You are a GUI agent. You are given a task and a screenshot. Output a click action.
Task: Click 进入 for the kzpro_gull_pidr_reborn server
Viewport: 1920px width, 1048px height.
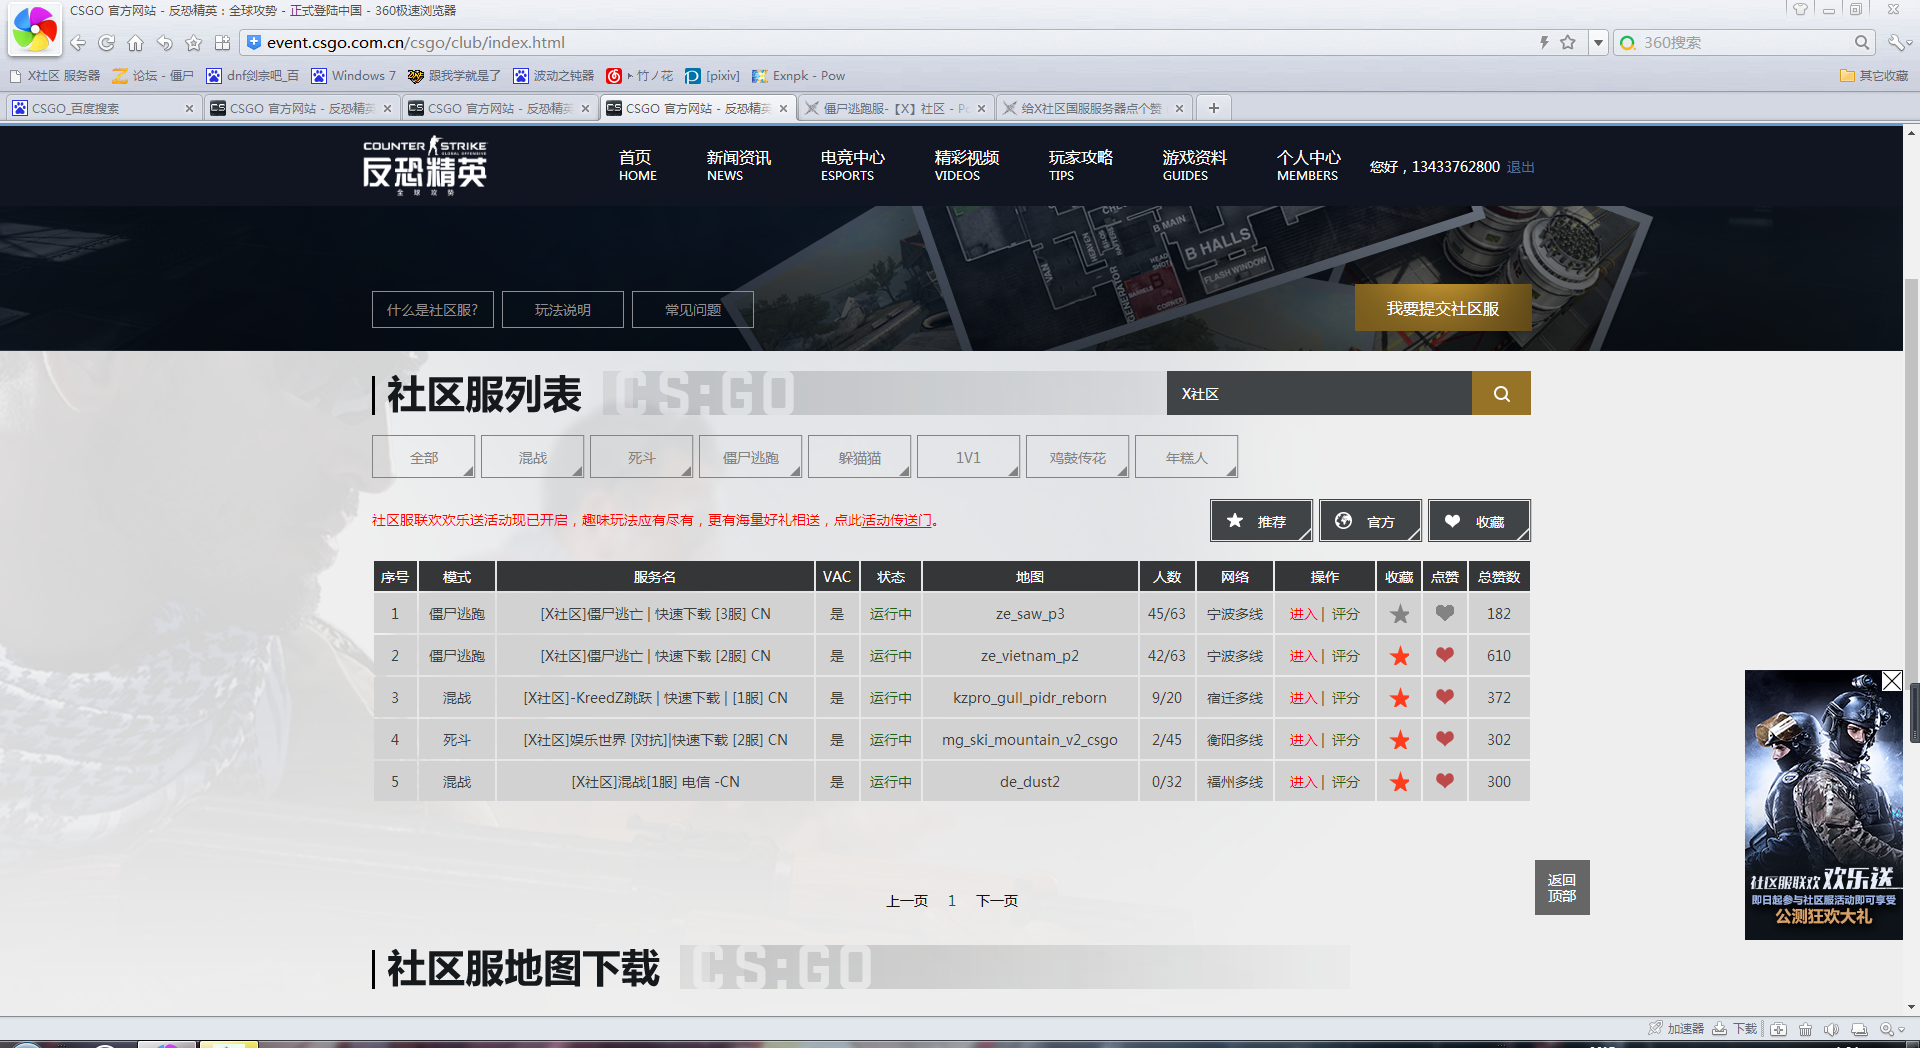[1302, 698]
